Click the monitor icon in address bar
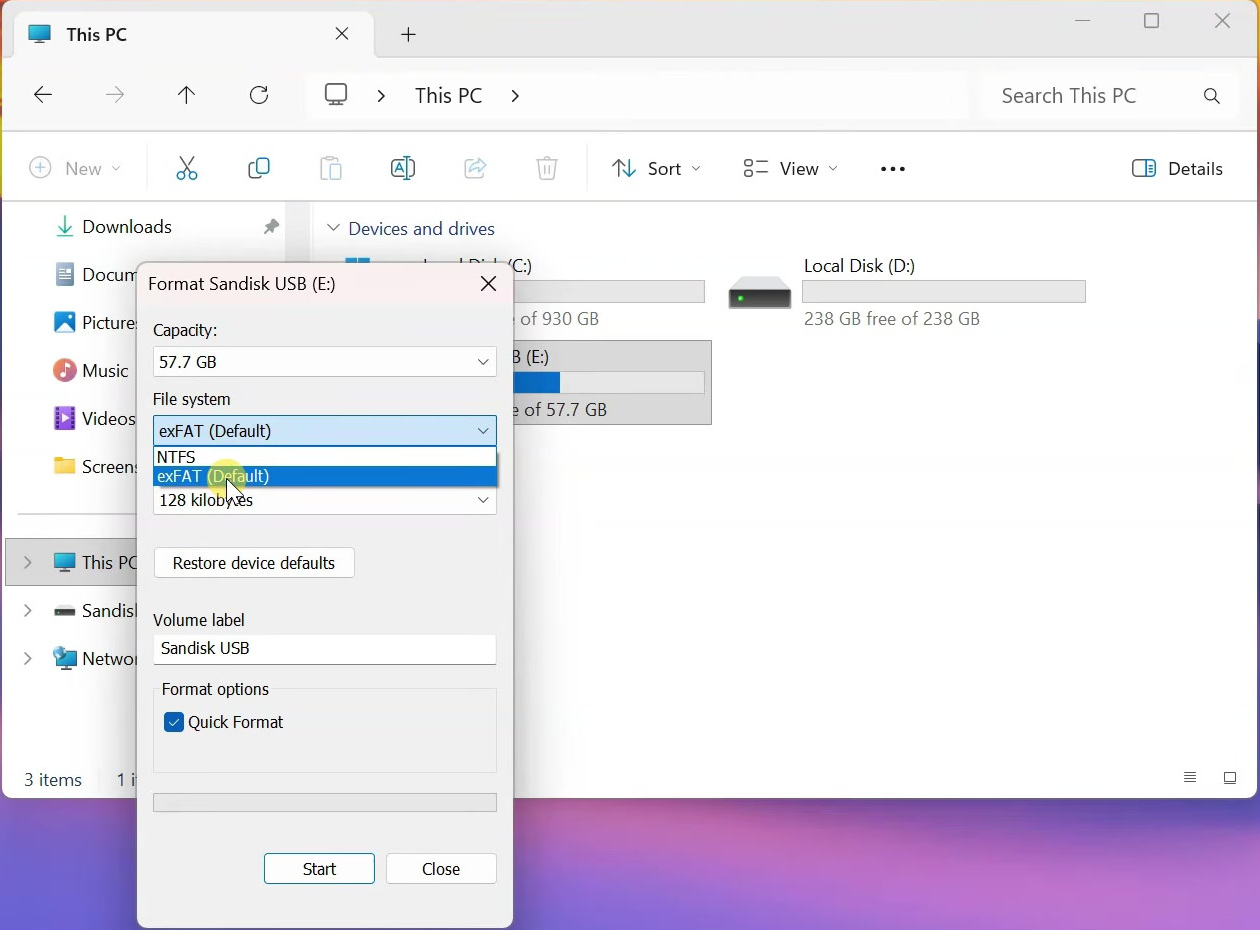This screenshot has width=1260, height=930. pos(336,95)
